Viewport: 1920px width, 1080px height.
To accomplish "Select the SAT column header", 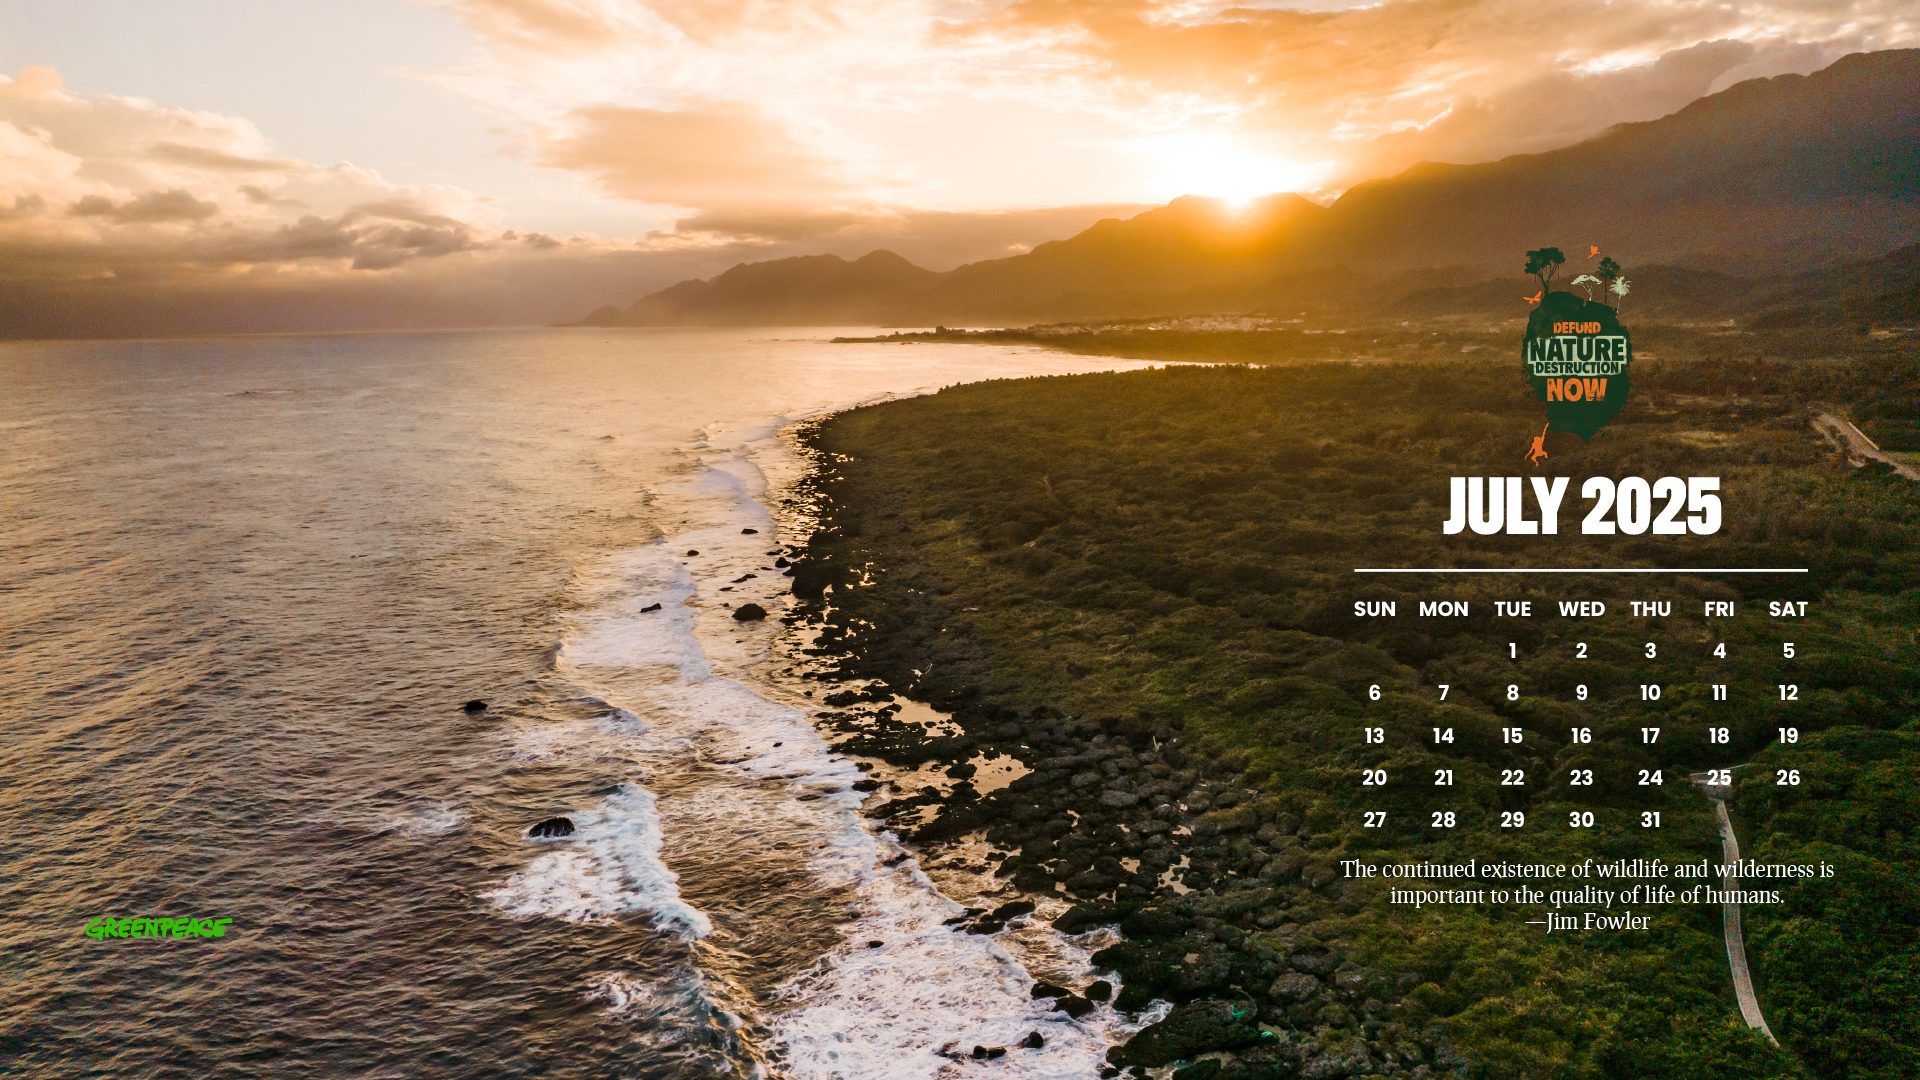I will pyautogui.click(x=1788, y=609).
